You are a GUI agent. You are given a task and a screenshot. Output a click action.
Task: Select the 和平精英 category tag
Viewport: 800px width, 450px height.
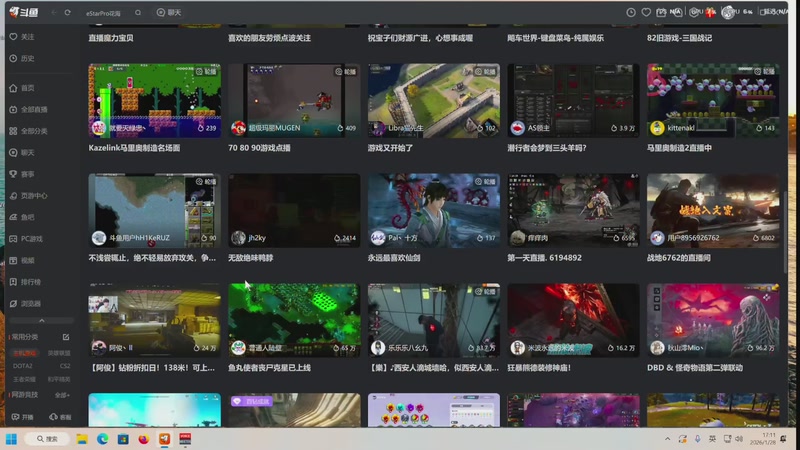[59, 379]
